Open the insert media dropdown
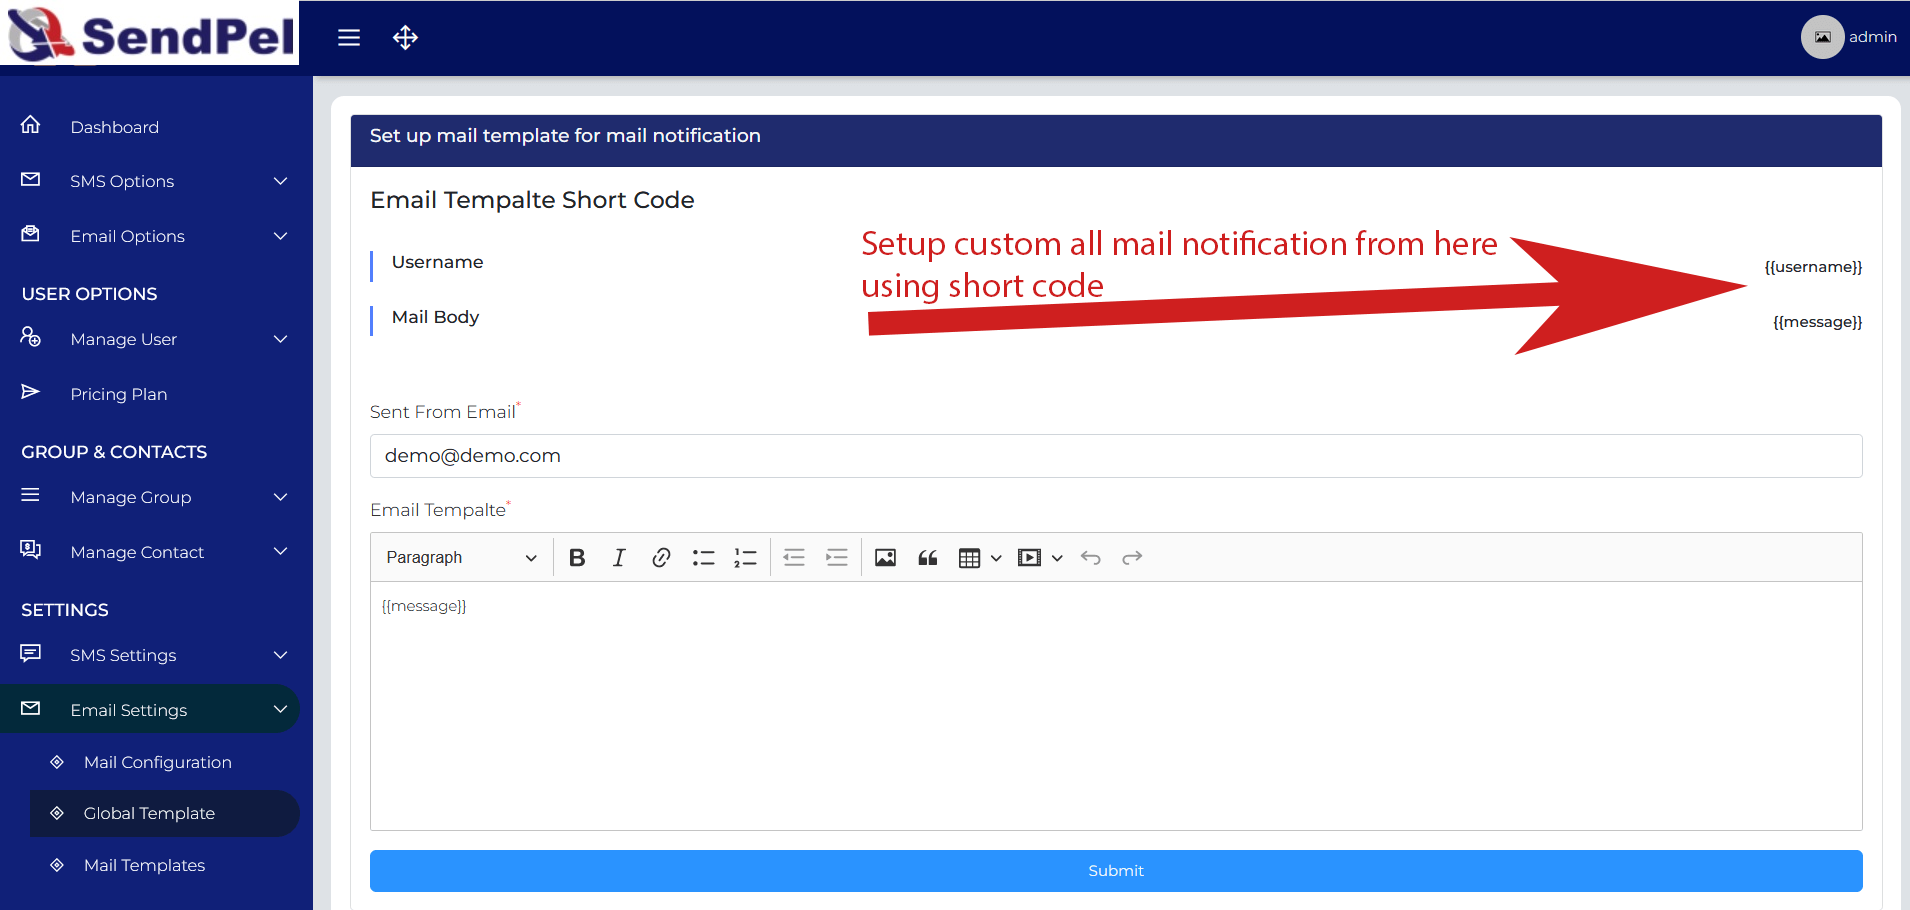Image resolution: width=1910 pixels, height=910 pixels. click(1039, 558)
